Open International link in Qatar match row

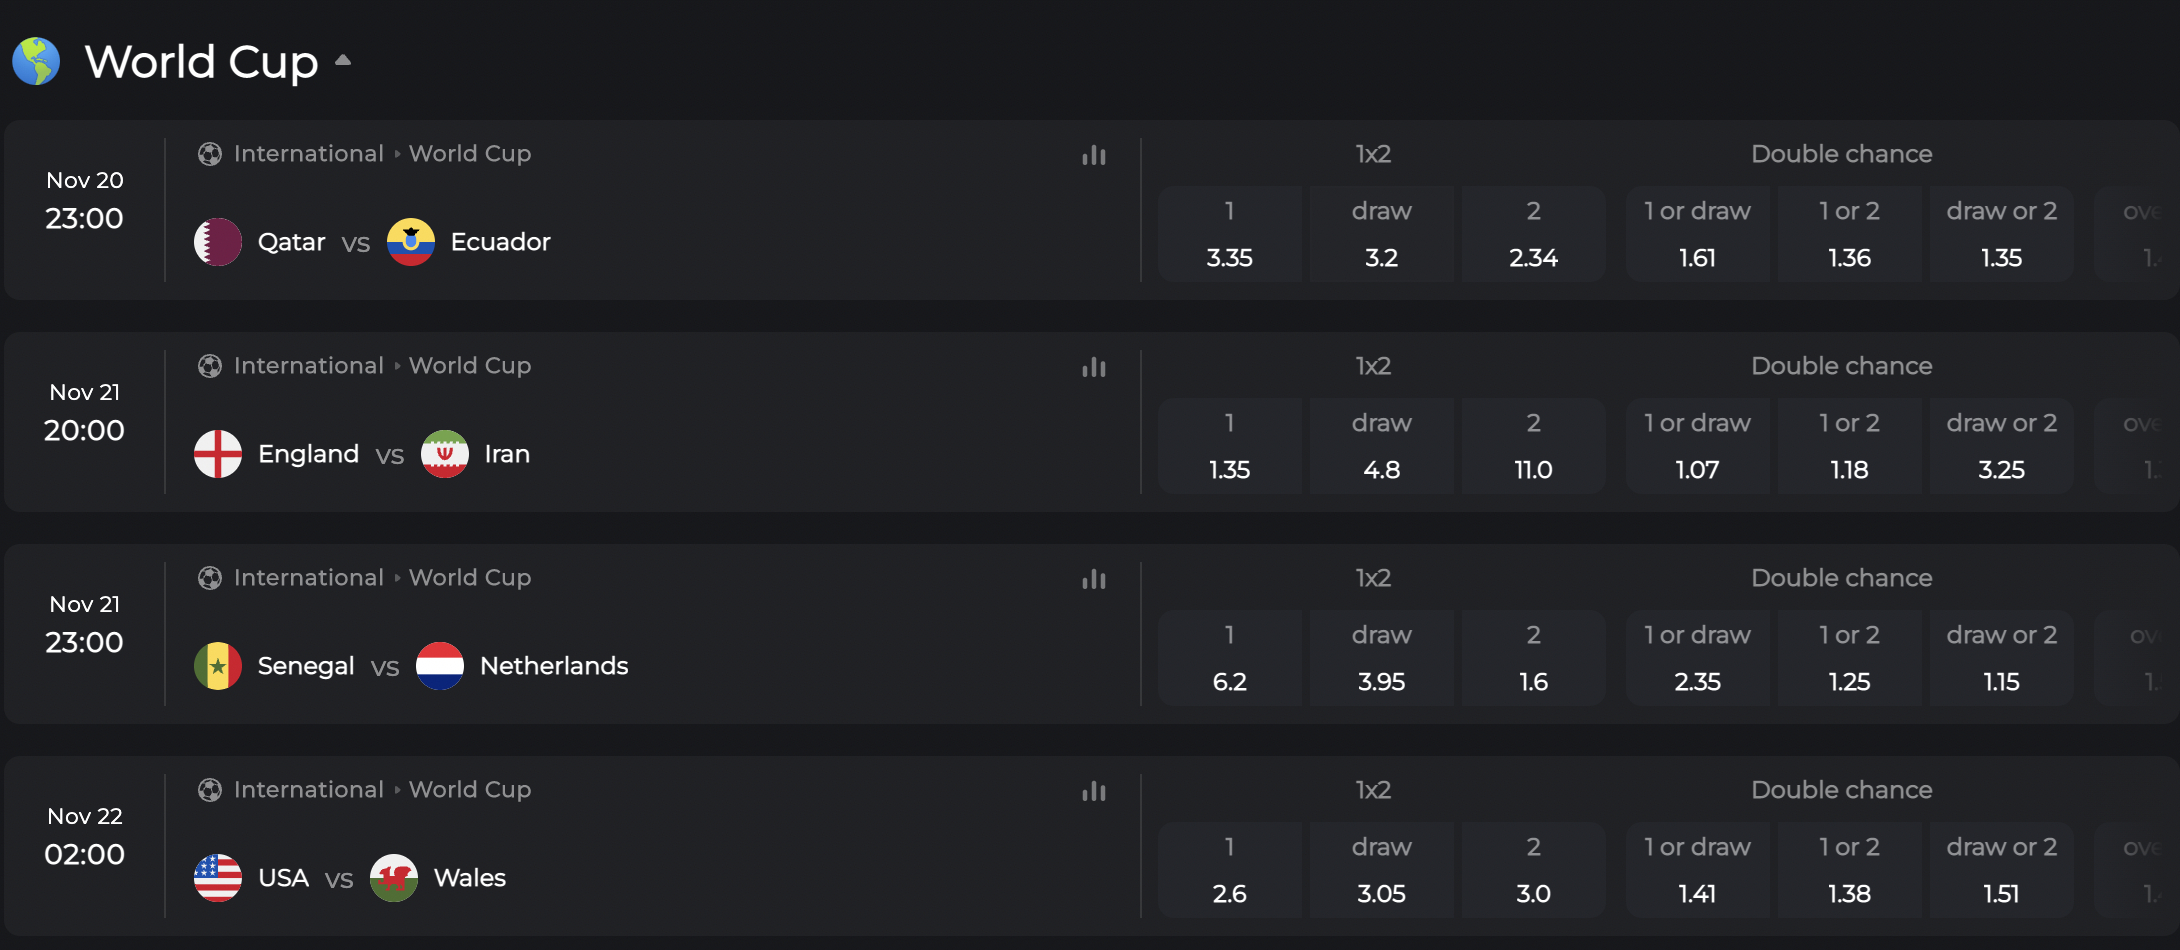(309, 154)
